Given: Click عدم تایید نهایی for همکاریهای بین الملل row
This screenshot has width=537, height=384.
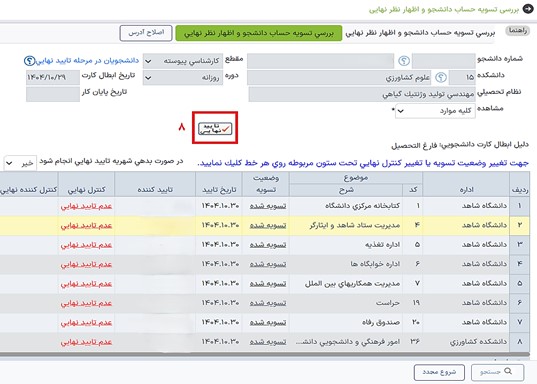Looking at the screenshot, I should tap(86, 284).
